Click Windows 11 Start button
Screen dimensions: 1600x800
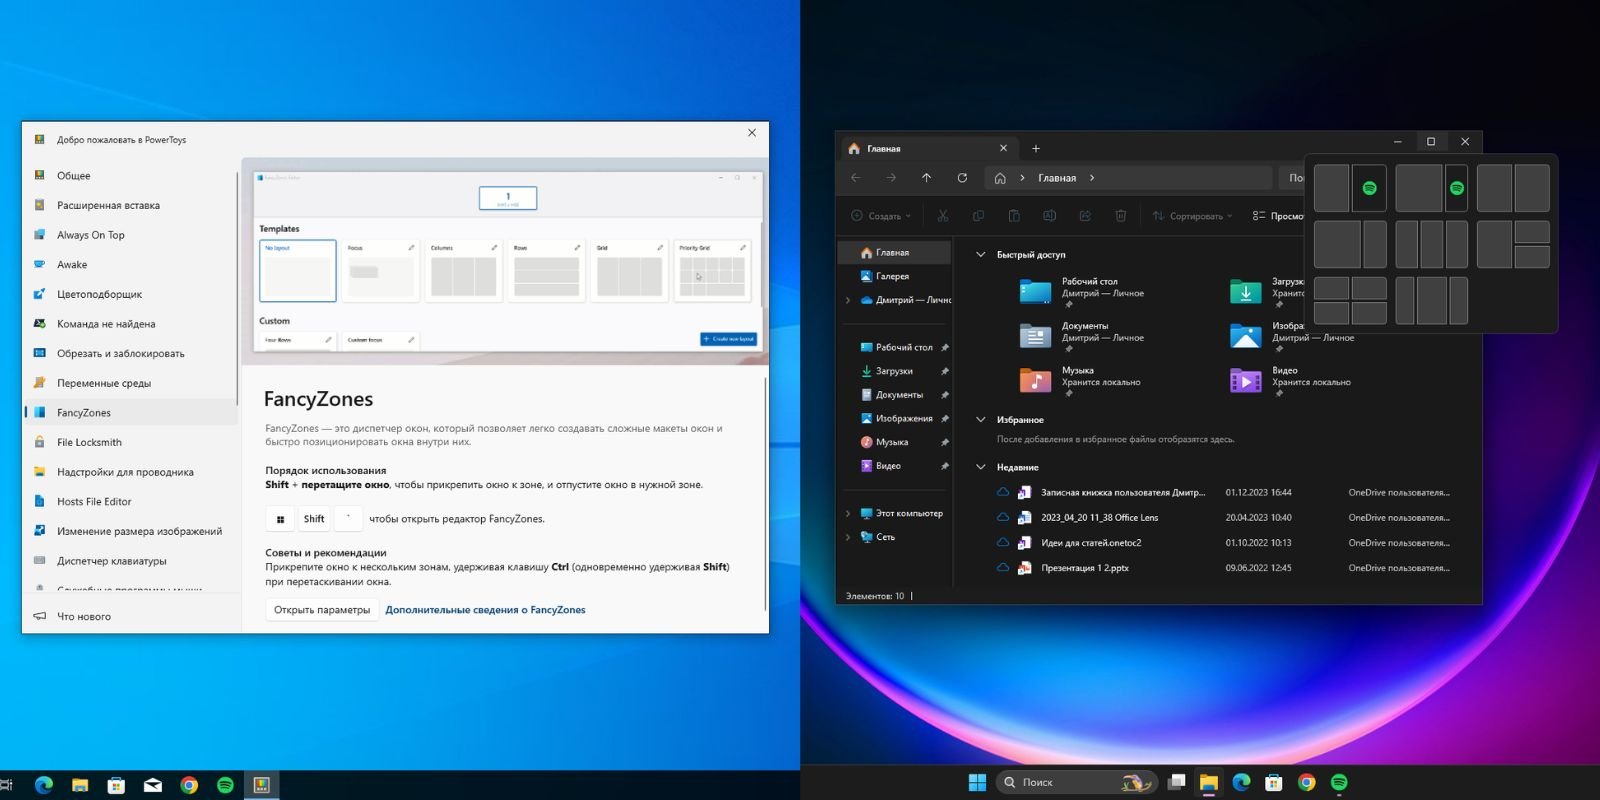(977, 782)
